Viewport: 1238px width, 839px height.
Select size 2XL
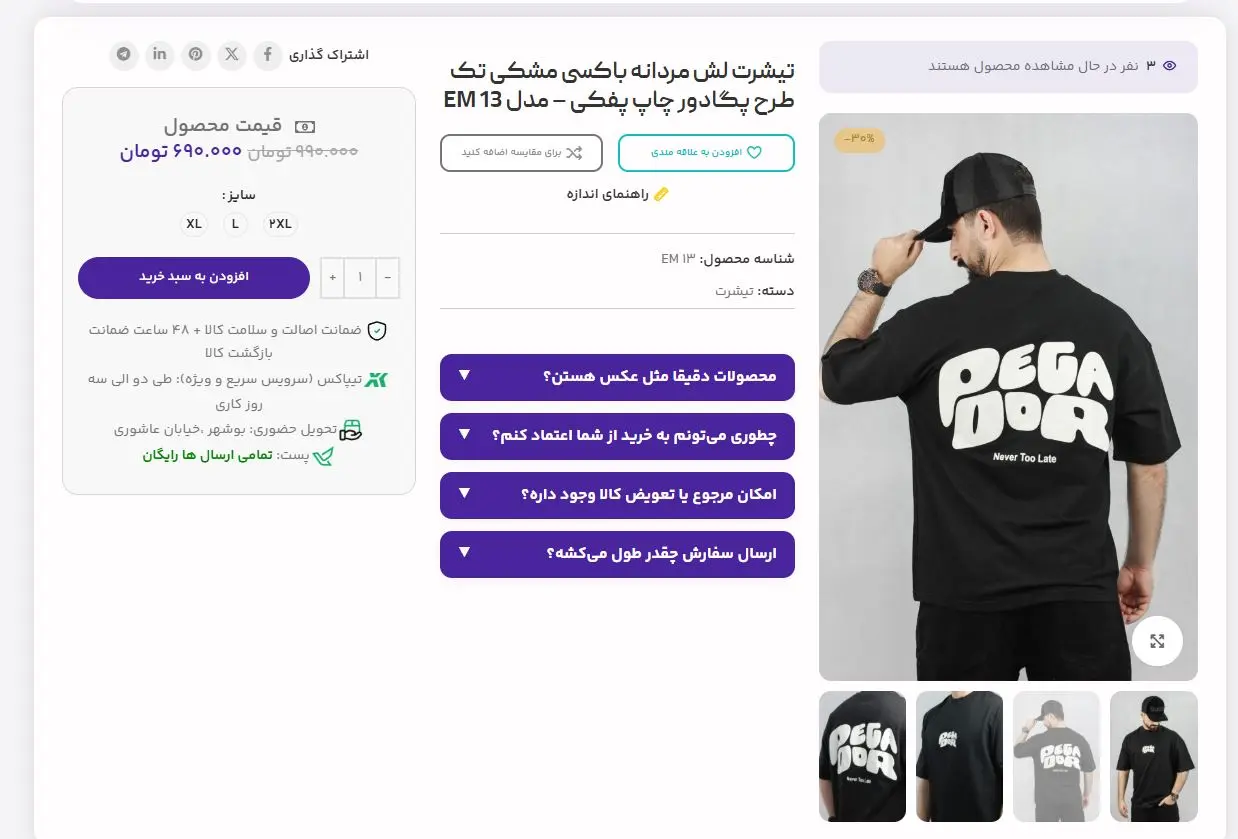(280, 224)
